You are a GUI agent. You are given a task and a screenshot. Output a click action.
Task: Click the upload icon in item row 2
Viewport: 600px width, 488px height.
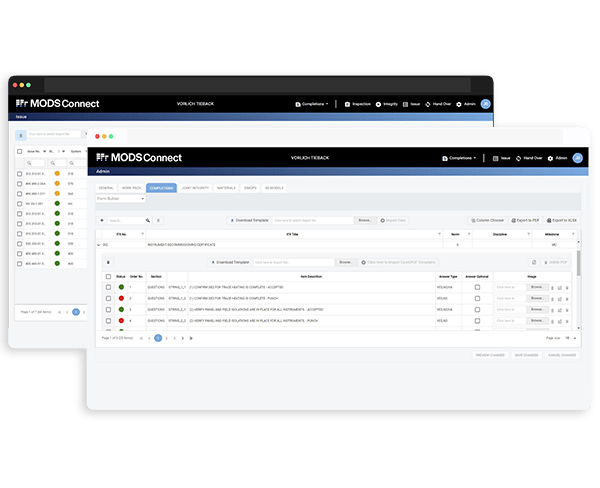click(553, 299)
